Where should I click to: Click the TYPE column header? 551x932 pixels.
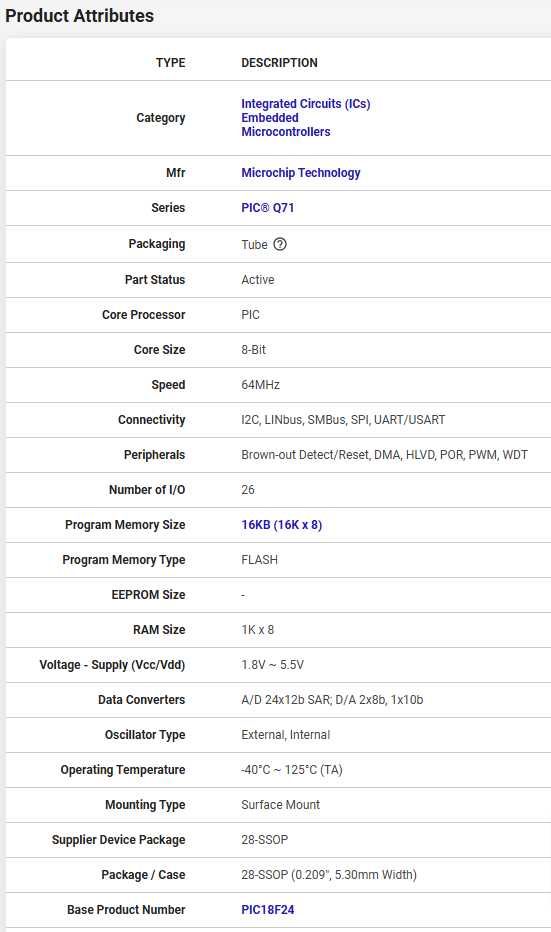click(x=171, y=62)
